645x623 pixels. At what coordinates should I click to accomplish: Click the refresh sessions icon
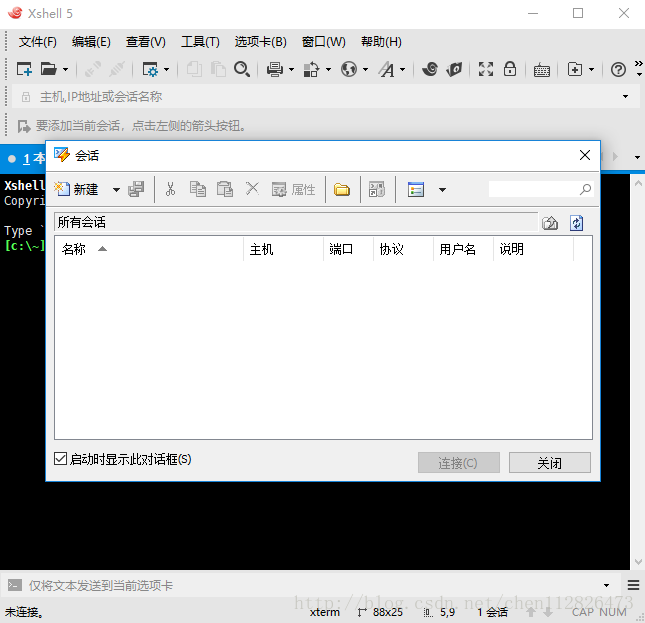pyautogui.click(x=576, y=223)
